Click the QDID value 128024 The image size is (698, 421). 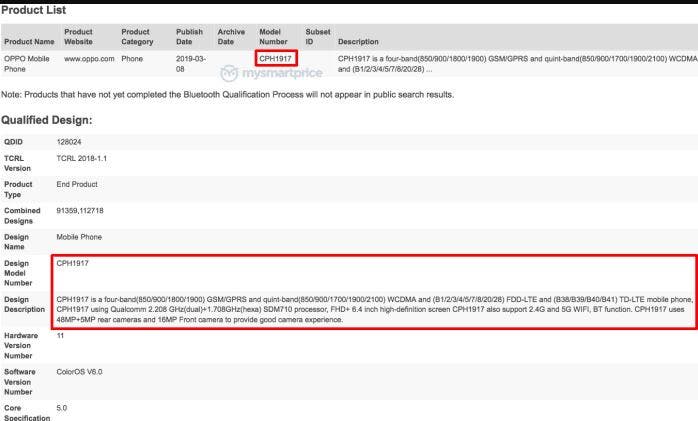click(69, 142)
